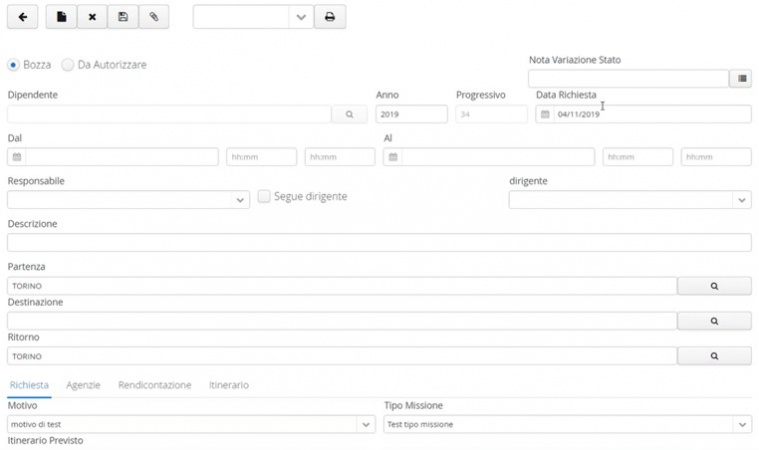Click the new document toolbar icon
759x450 pixels.
(61, 17)
